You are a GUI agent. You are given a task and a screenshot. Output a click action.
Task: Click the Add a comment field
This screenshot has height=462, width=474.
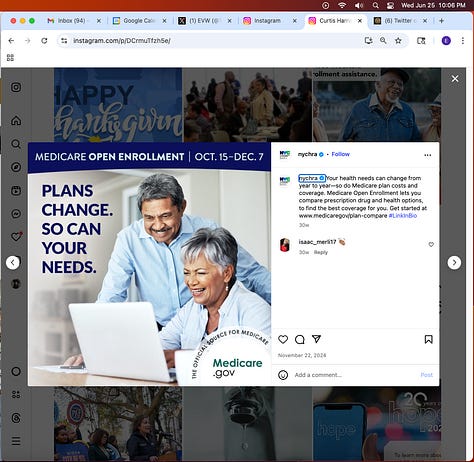[353, 375]
